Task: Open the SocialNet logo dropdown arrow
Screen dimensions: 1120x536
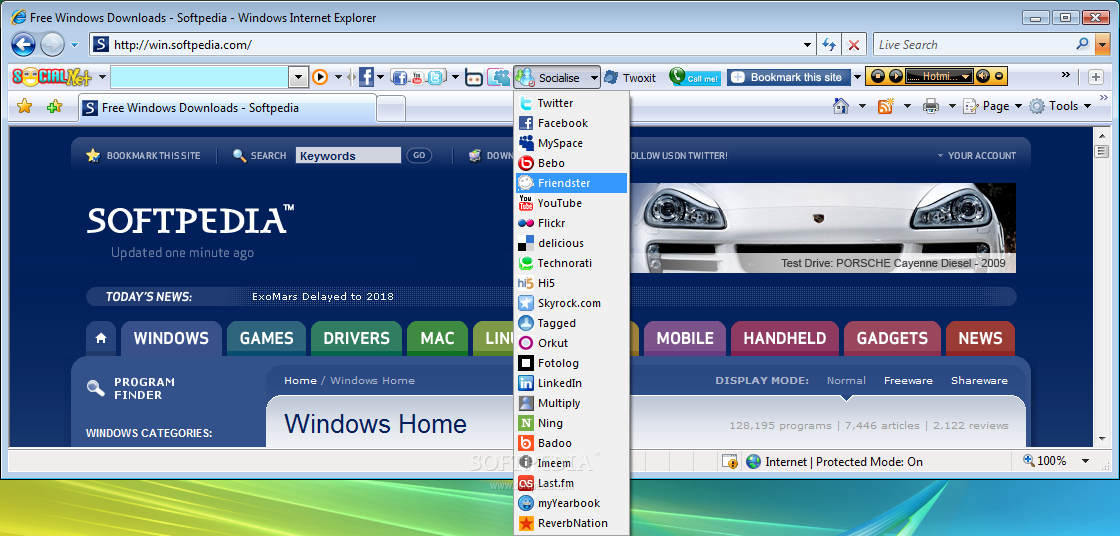Action: click(x=103, y=77)
